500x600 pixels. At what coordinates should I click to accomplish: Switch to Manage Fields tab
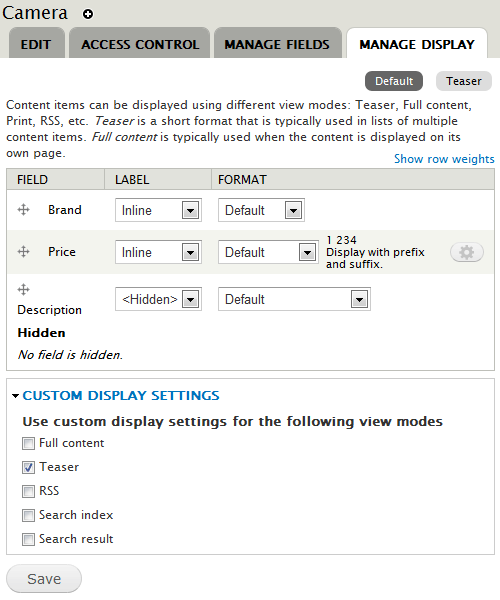[x=277, y=44]
